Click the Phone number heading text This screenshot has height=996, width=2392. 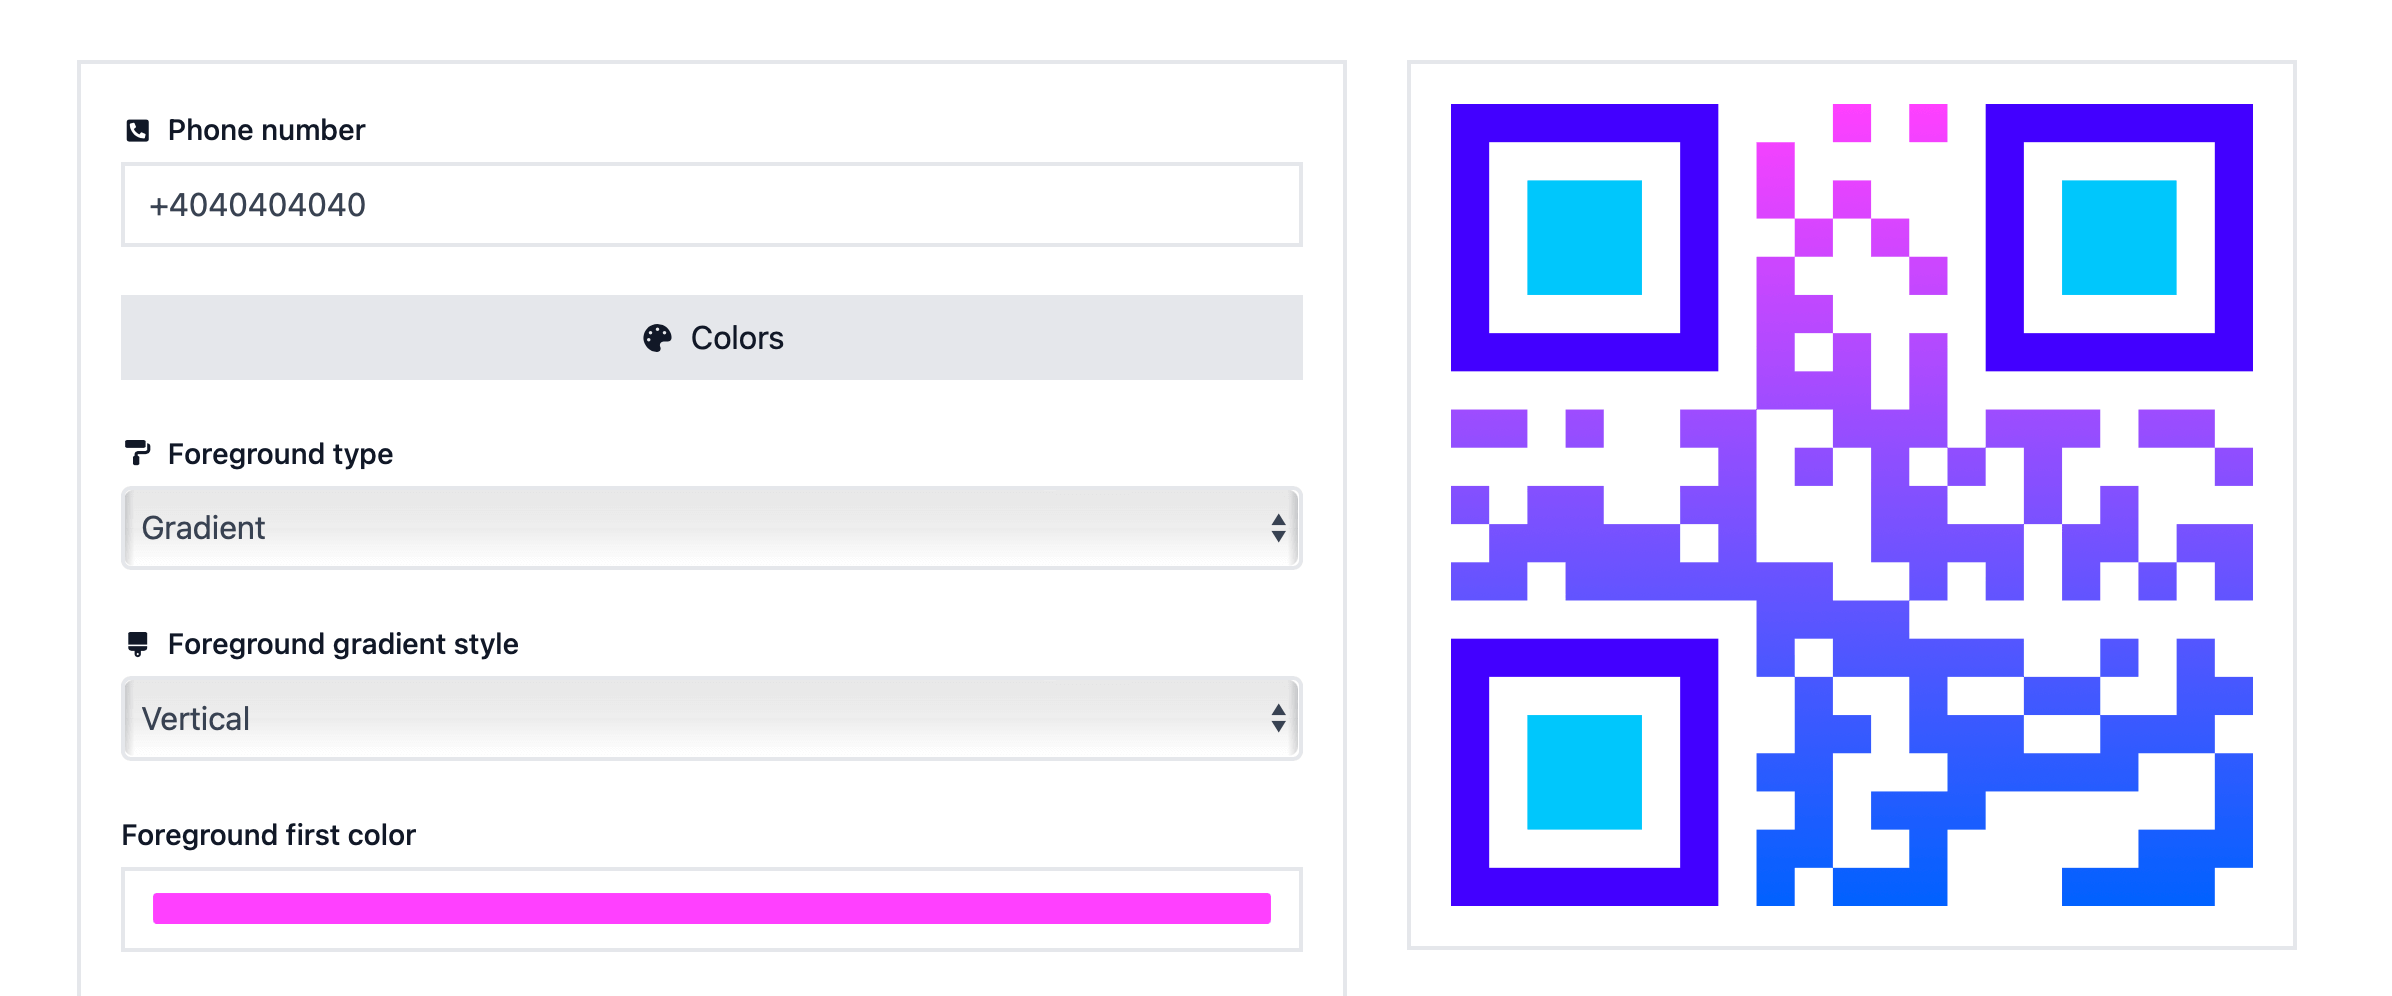click(266, 129)
